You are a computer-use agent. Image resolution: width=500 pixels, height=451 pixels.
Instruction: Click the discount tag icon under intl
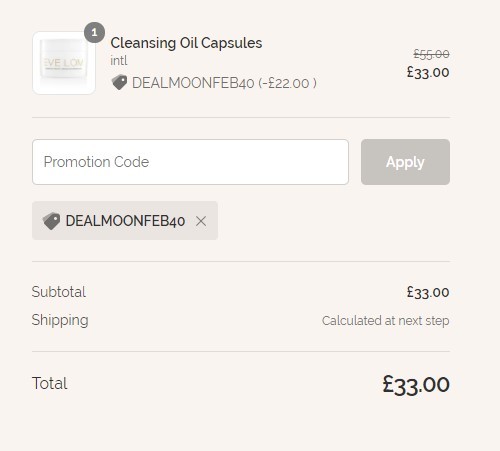(119, 83)
